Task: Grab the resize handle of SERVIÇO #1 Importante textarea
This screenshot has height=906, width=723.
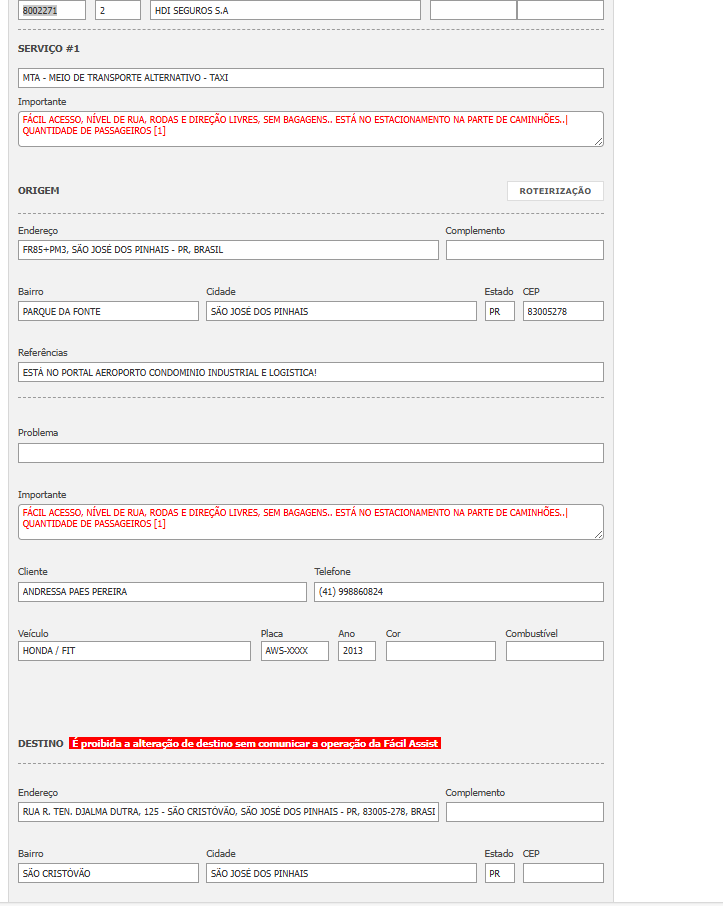Action: click(599, 142)
